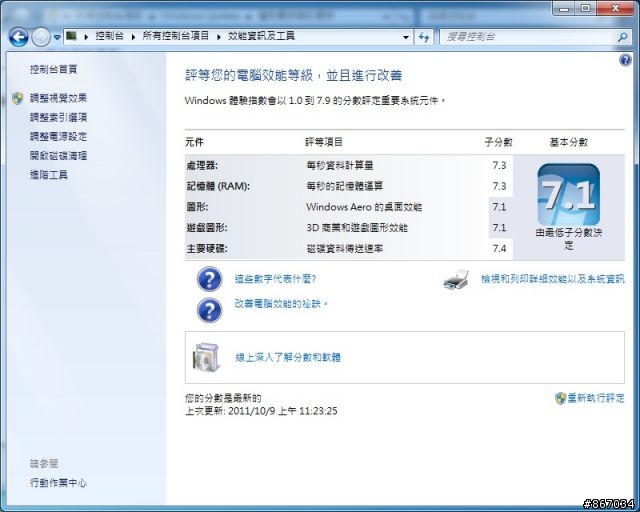Click the 上次更新 timestamp text
The height and width of the screenshot is (512, 640).
tap(261, 411)
